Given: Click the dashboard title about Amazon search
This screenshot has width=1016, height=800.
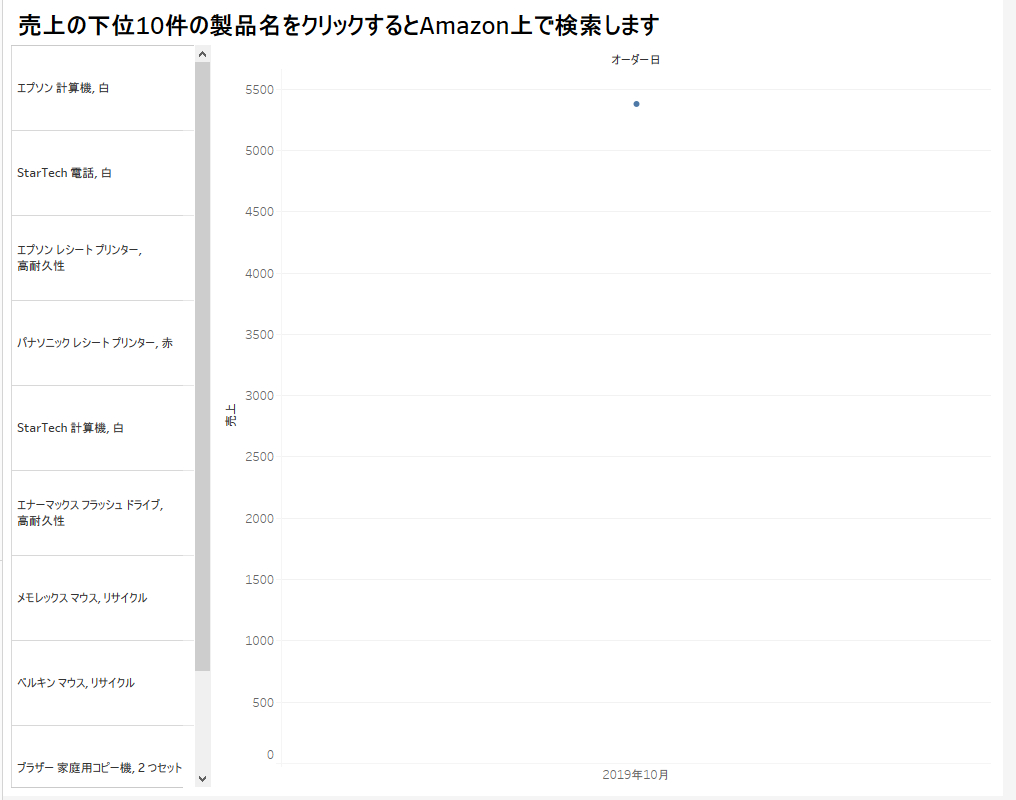Looking at the screenshot, I should coord(339,26).
